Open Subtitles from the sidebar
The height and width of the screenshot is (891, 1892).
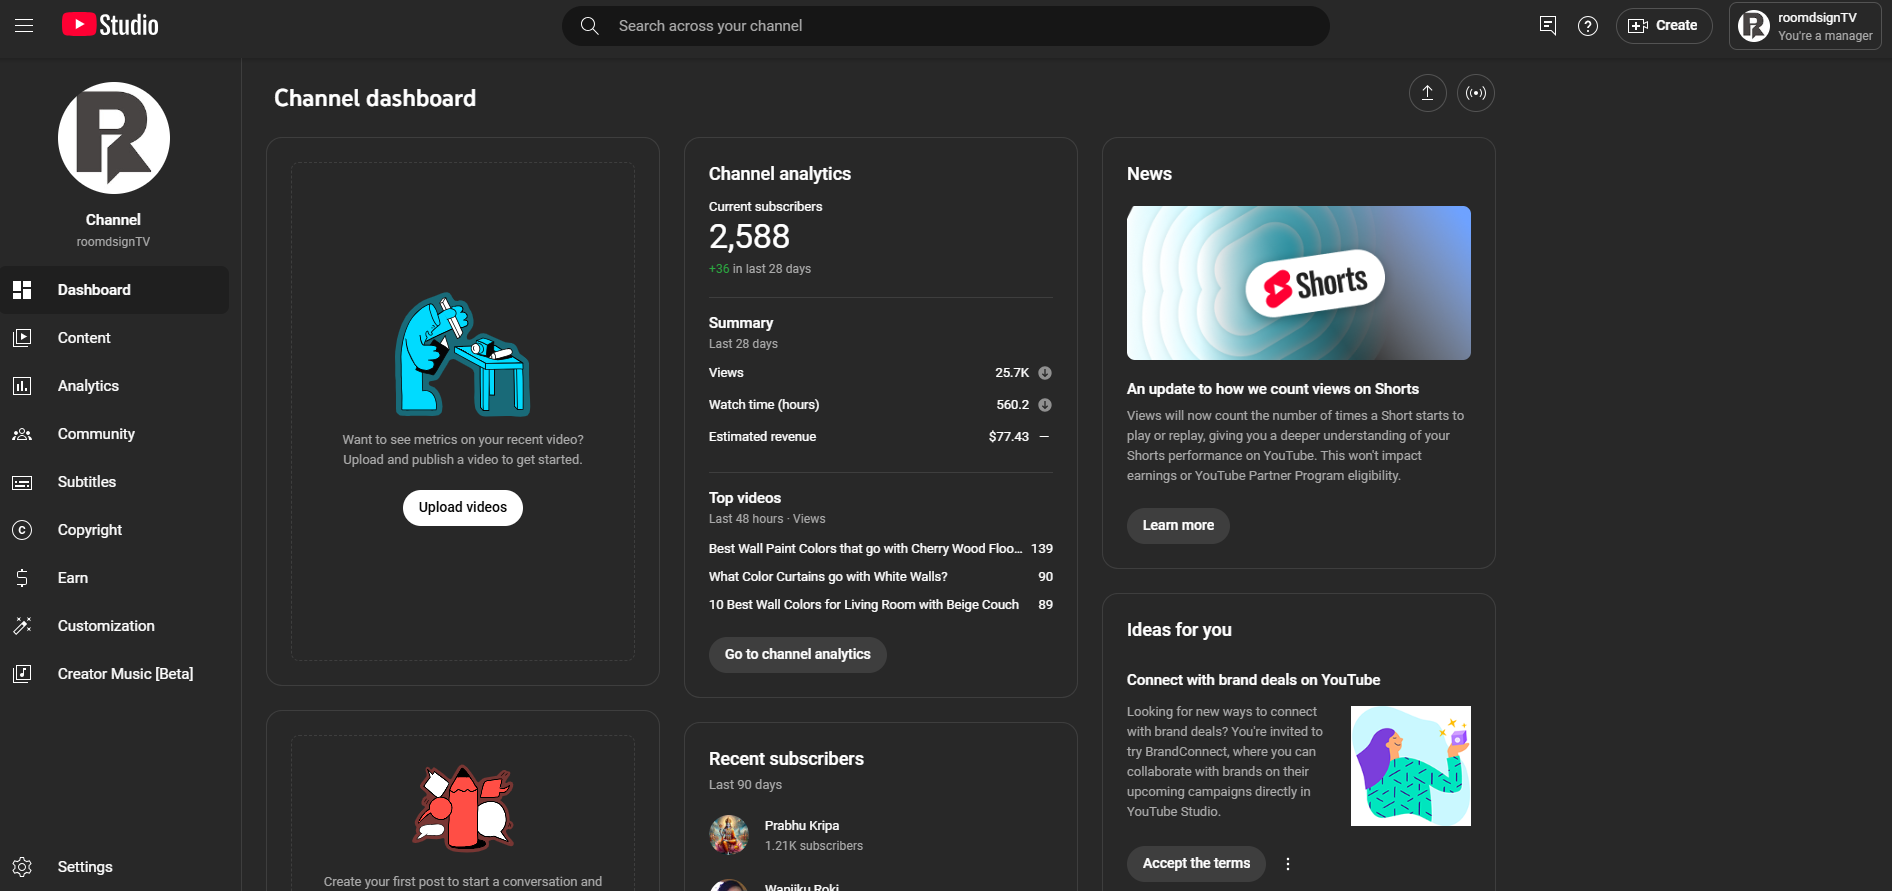tap(114, 482)
